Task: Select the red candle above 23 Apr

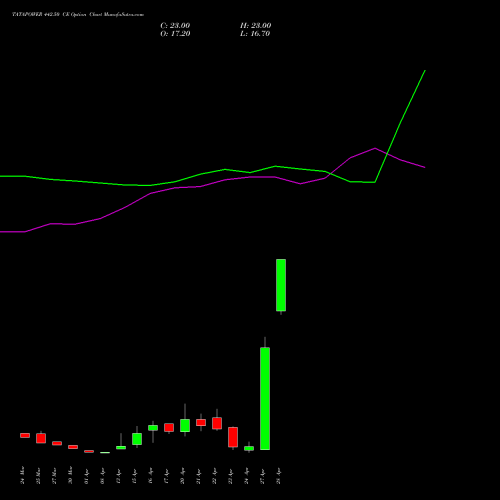Action: point(233,437)
